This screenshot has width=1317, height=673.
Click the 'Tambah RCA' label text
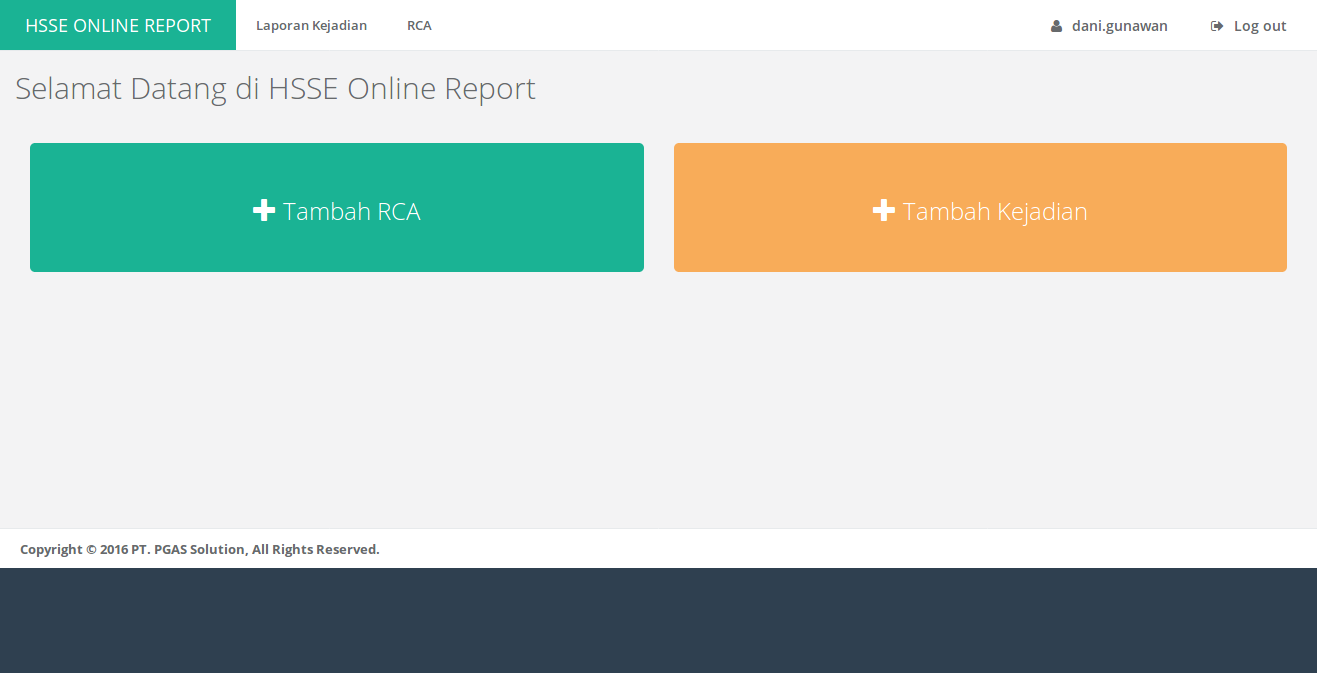[351, 212]
